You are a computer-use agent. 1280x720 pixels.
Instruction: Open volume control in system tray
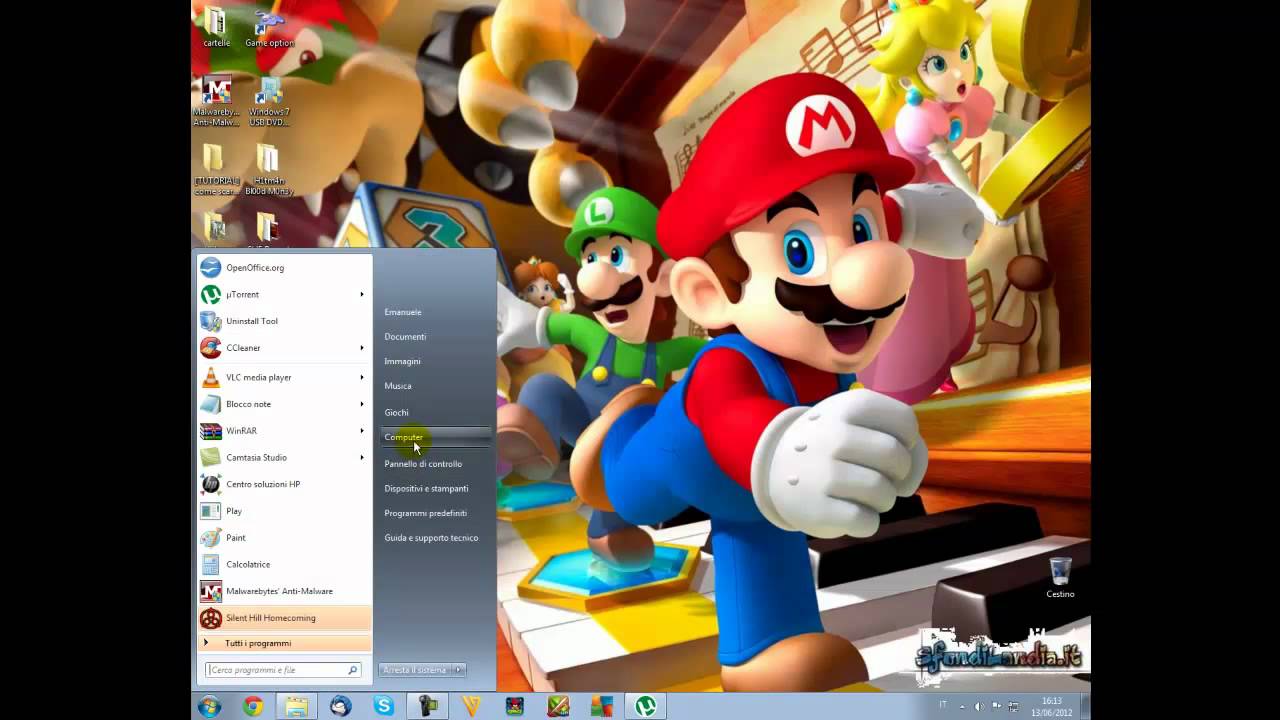pos(978,706)
